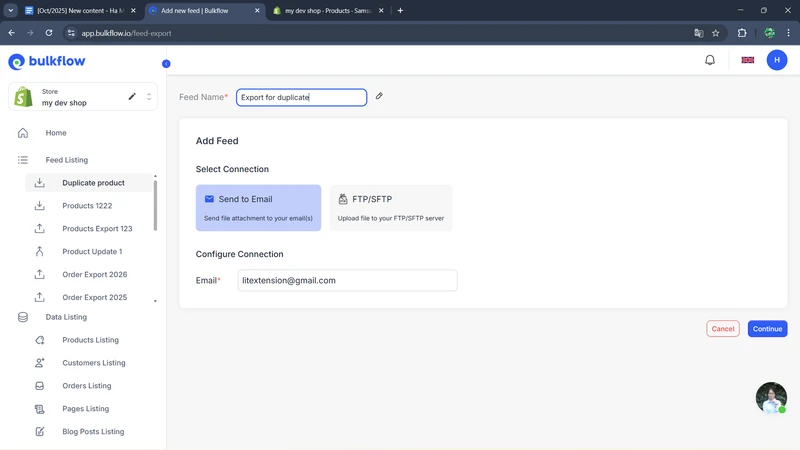Click the pencil icon next to Feed Name

pyautogui.click(x=379, y=96)
